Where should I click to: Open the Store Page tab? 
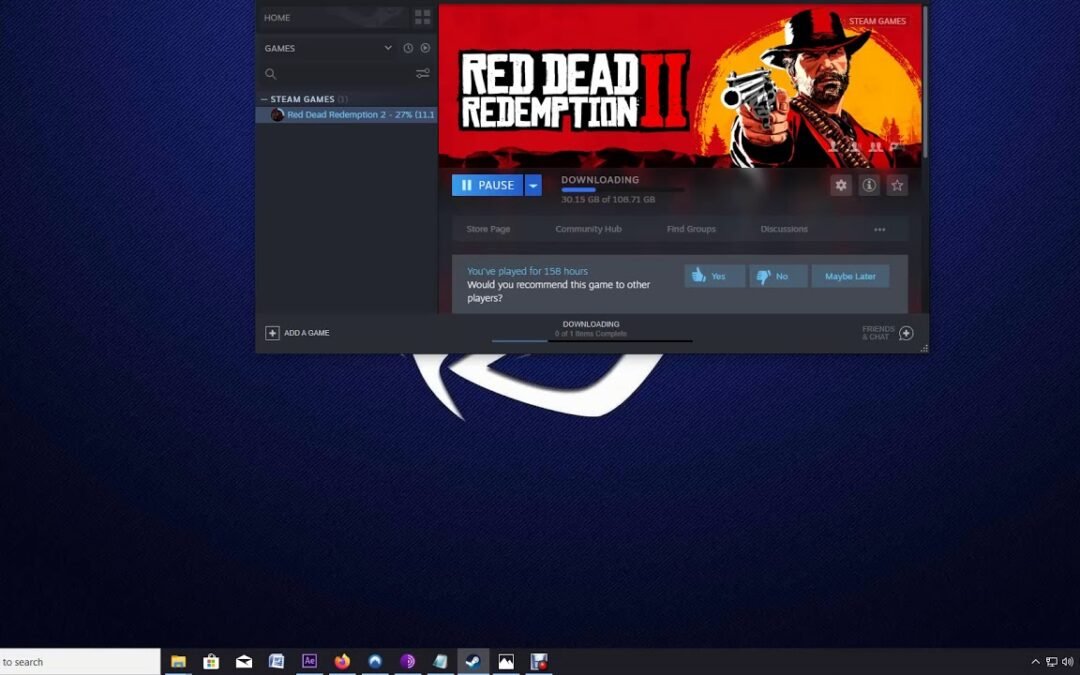[488, 229]
